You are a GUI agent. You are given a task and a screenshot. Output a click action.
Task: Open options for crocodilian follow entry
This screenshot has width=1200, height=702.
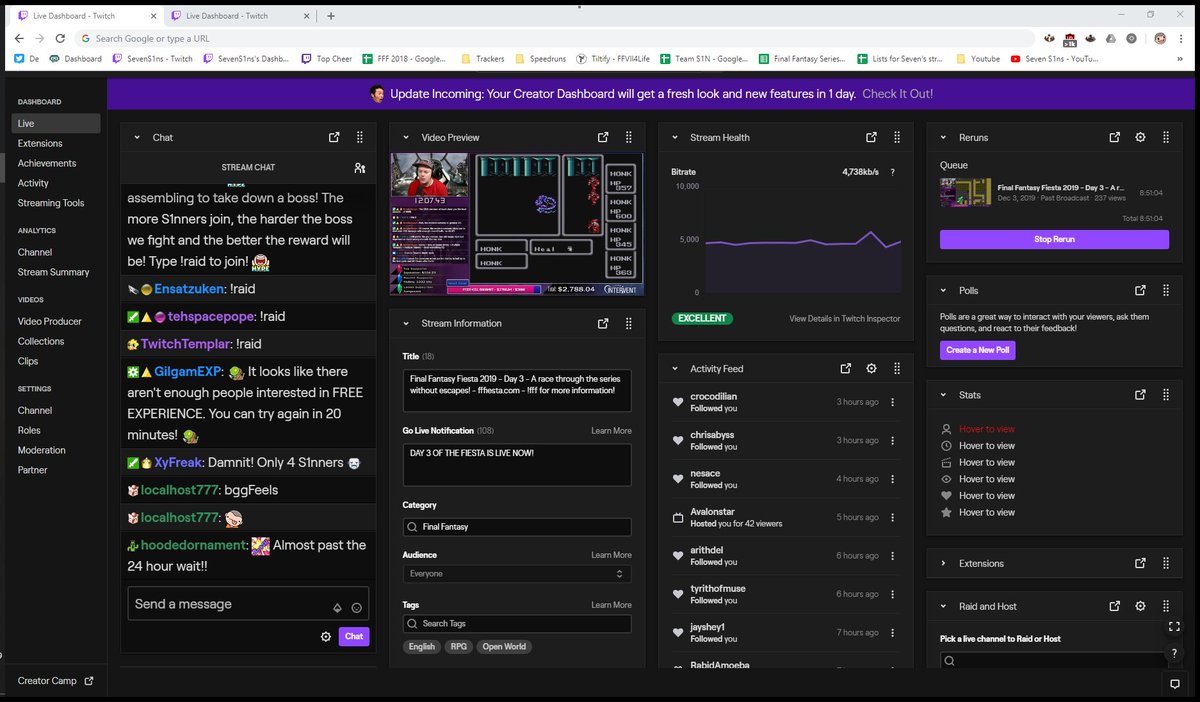click(893, 402)
